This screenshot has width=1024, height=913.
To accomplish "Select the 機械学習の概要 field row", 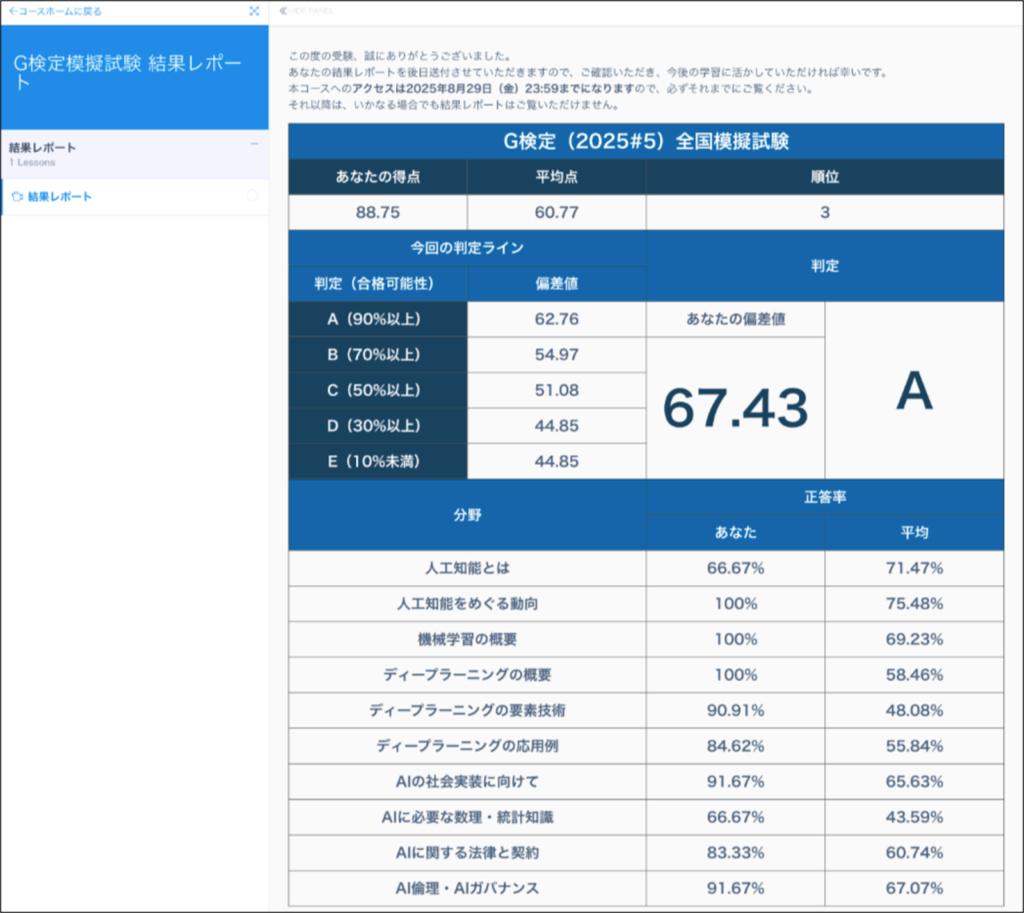I will click(x=467, y=639).
